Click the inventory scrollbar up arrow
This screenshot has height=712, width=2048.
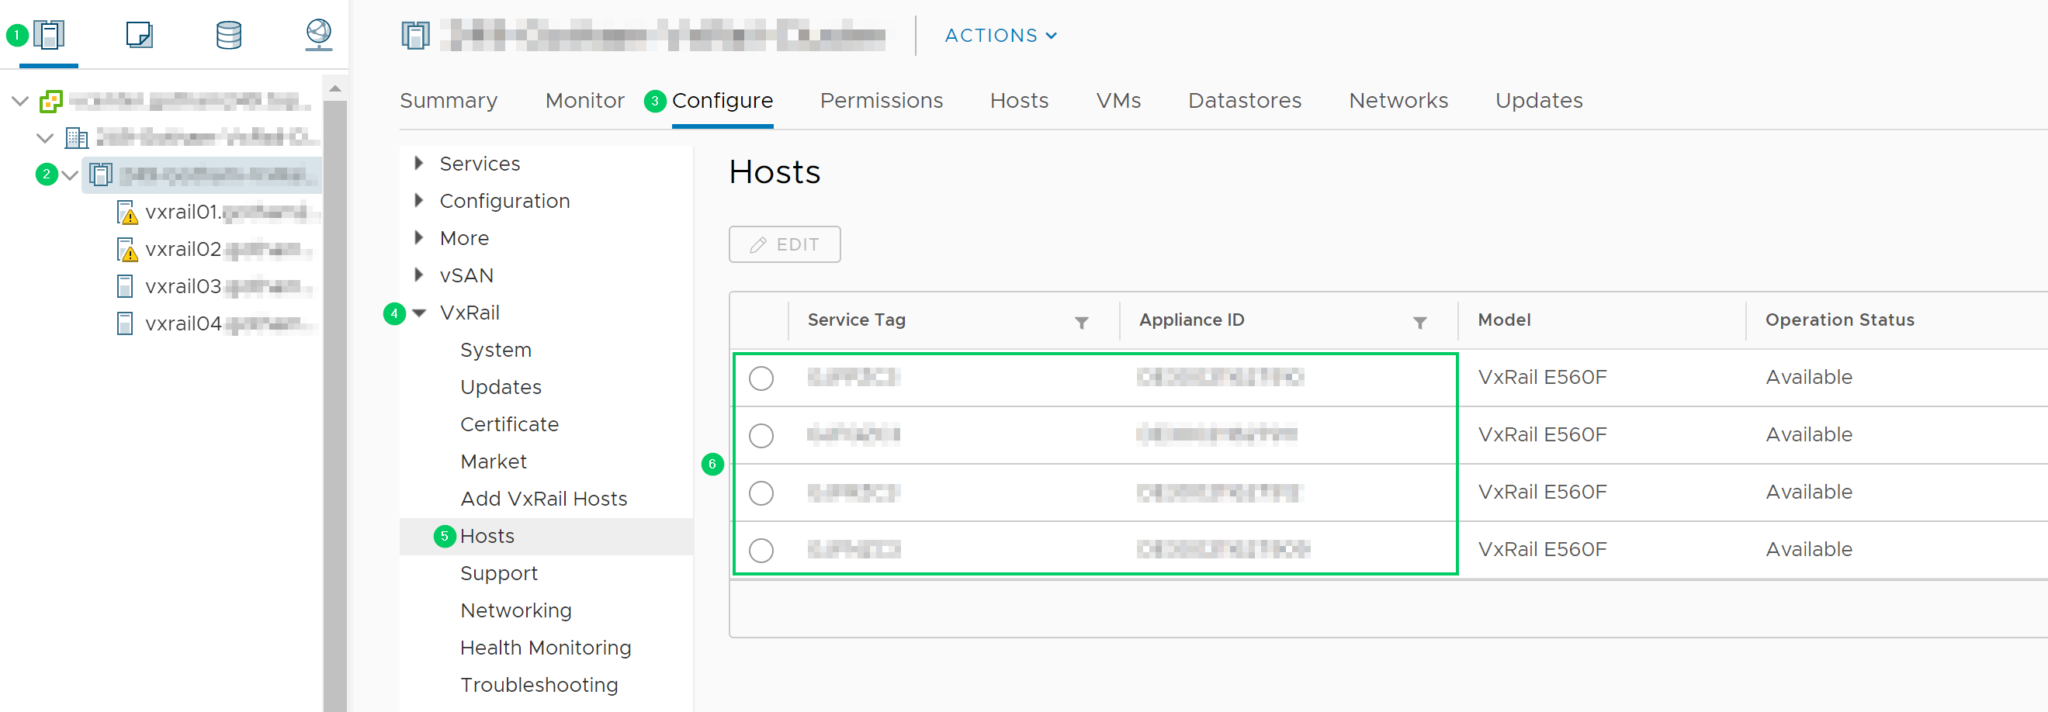pos(335,89)
